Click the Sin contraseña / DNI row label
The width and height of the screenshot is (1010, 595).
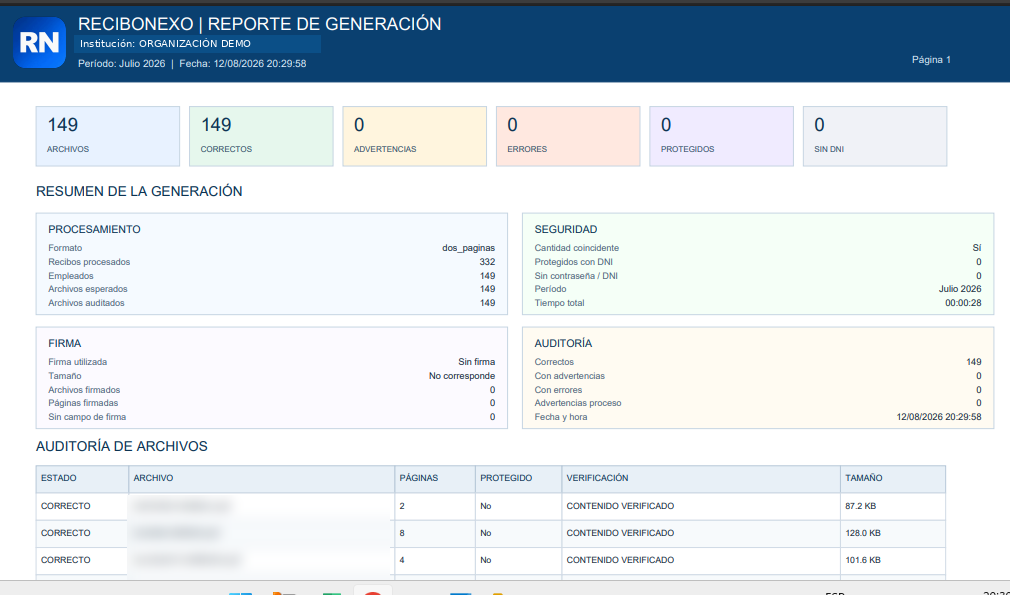(x=576, y=276)
